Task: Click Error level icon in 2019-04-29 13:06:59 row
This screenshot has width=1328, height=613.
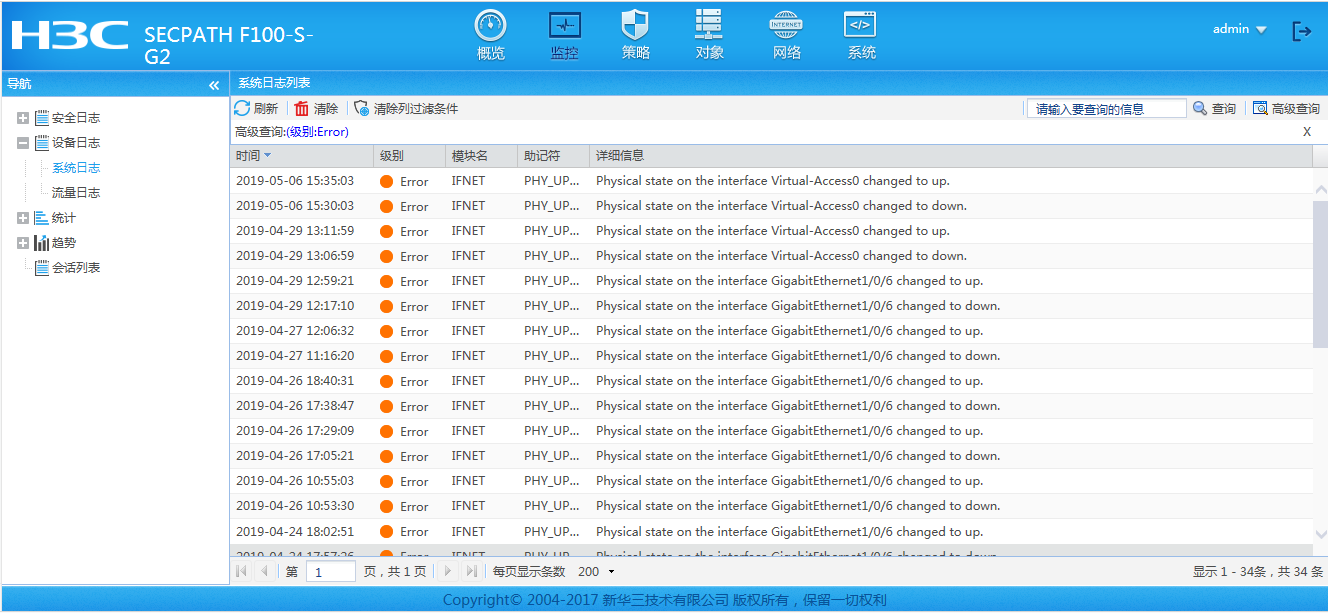Action: (387, 256)
